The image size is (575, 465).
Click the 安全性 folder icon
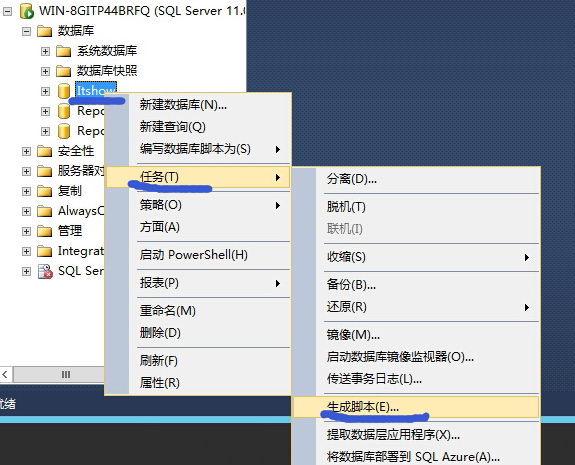point(44,151)
